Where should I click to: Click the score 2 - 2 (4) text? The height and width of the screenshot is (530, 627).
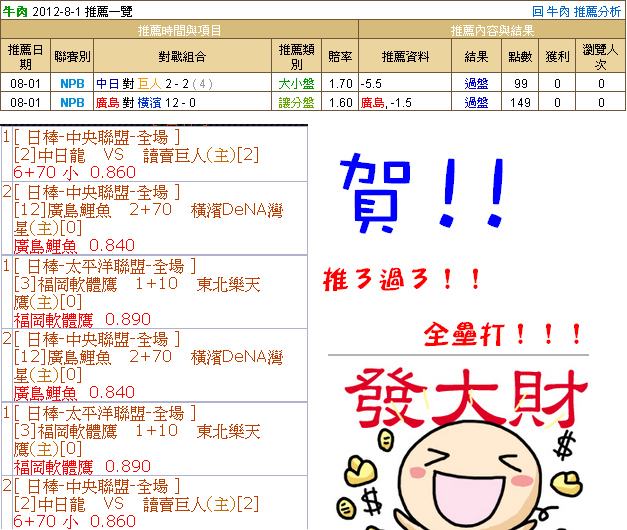189,84
